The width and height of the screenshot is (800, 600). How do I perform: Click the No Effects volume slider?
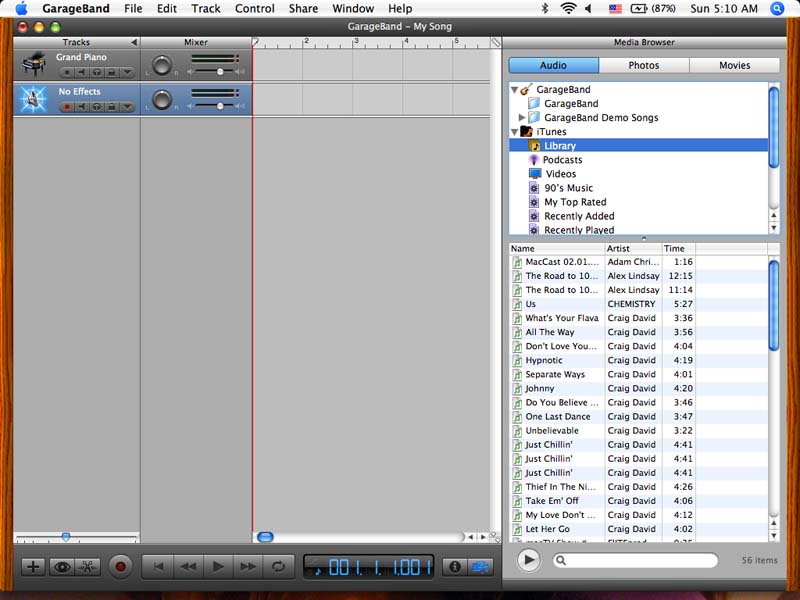point(220,106)
